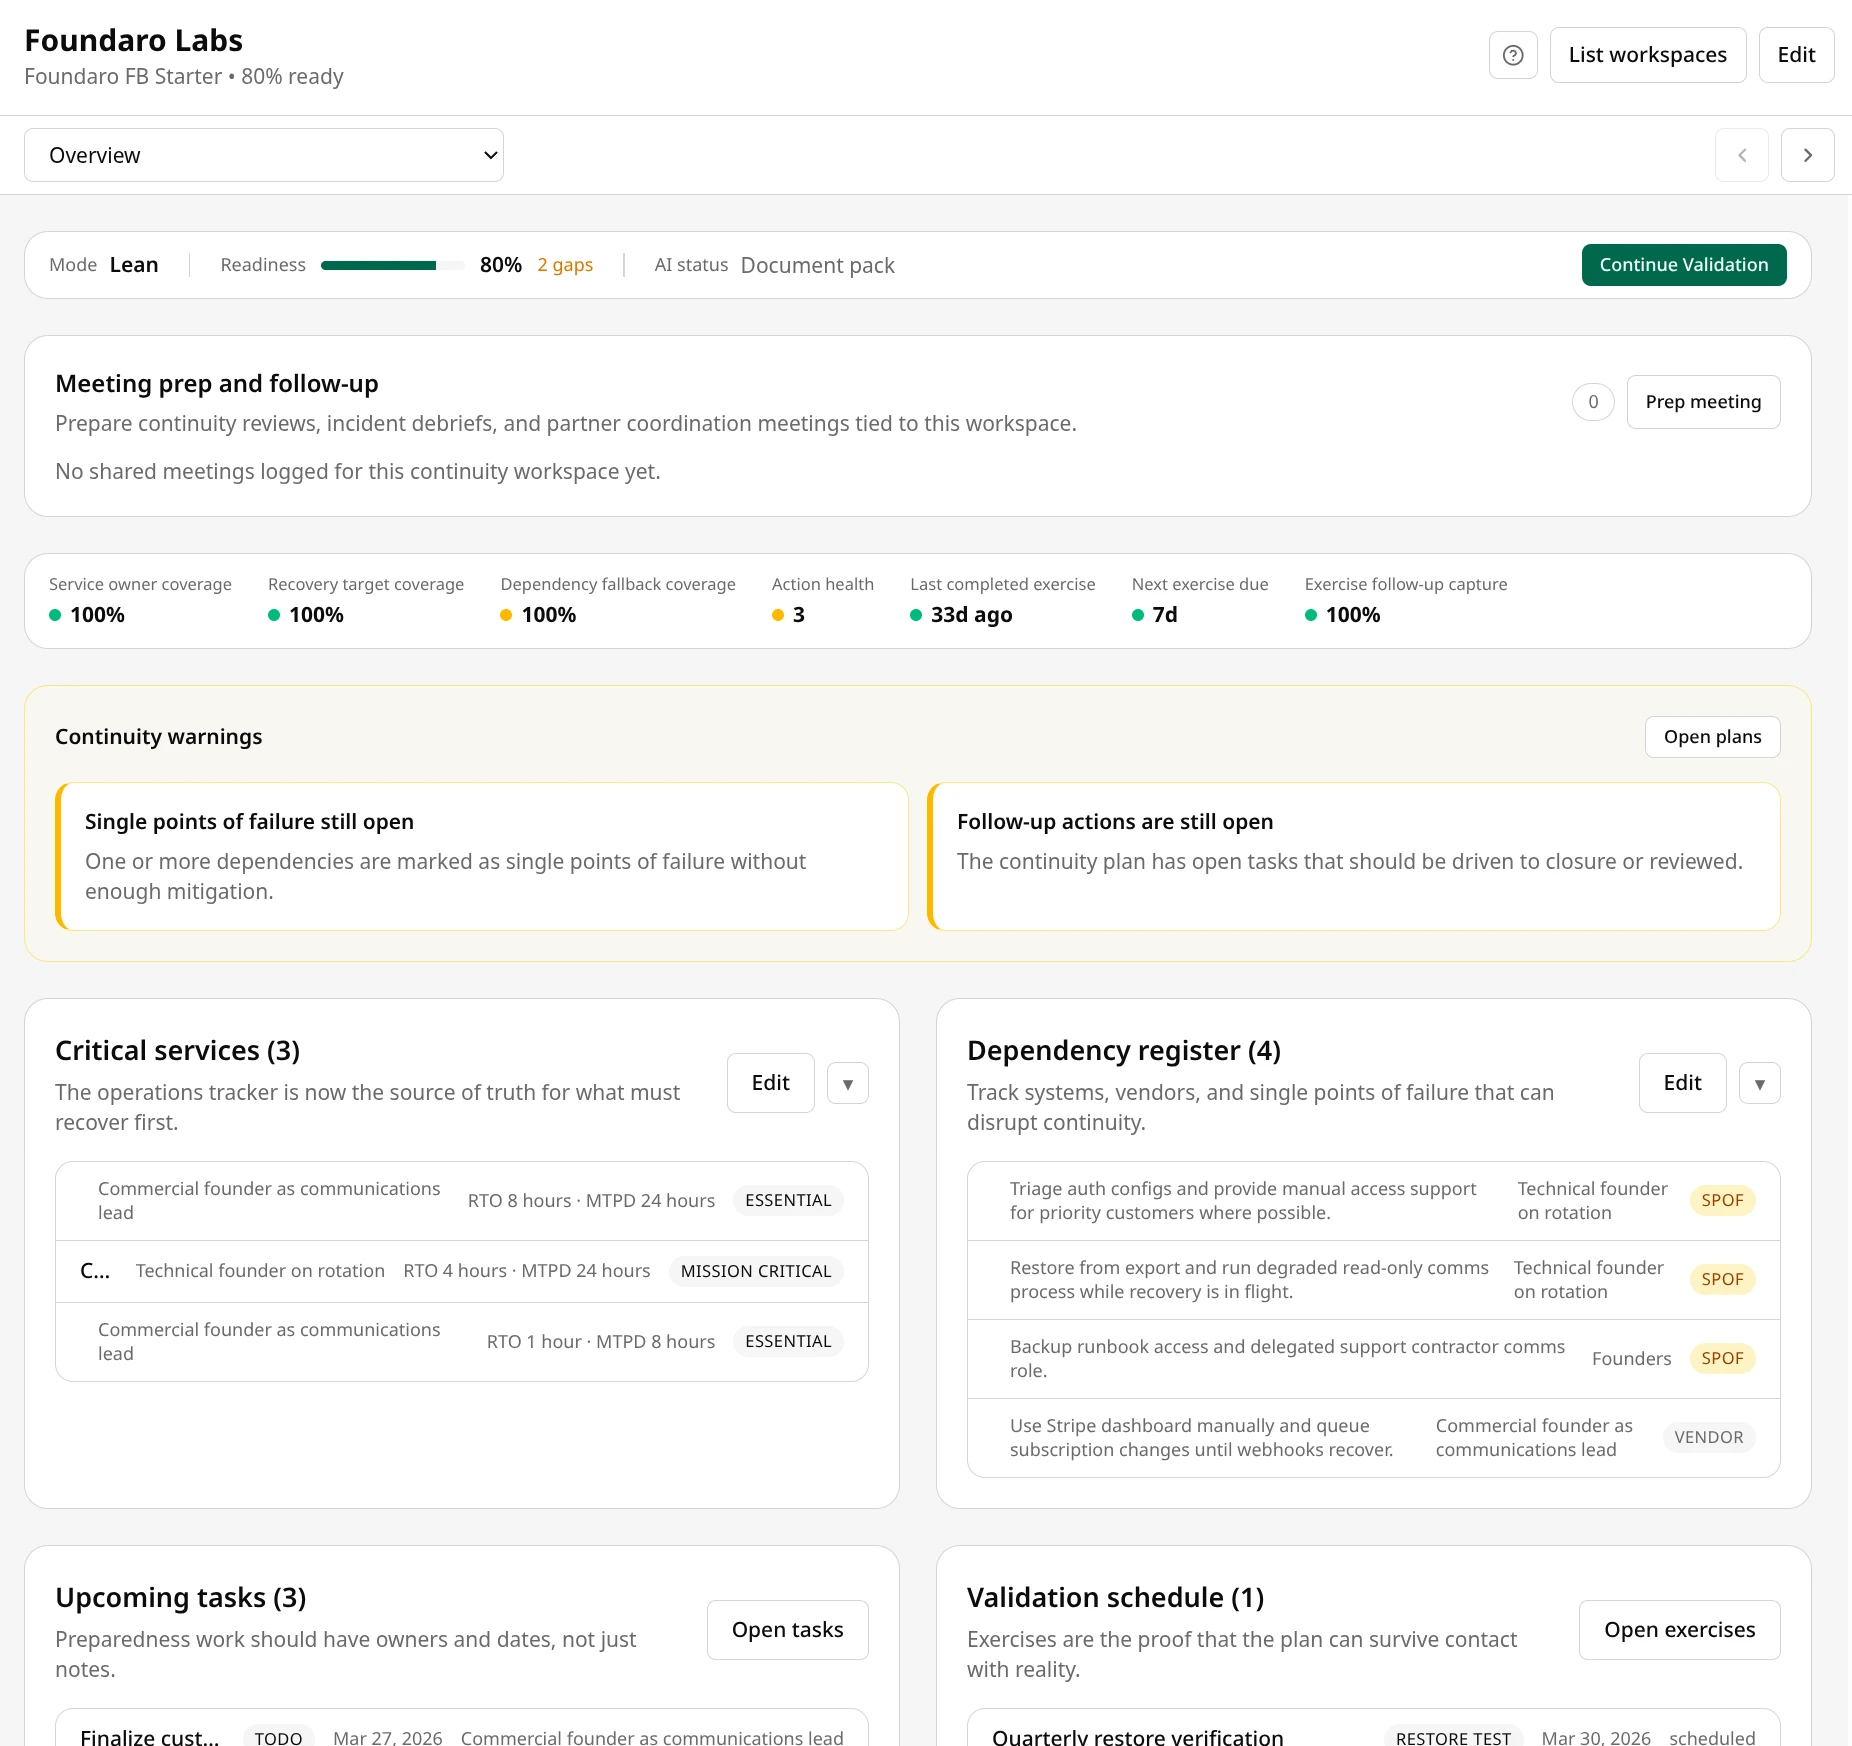Click the TODO badge on the Finalize task
The image size is (1852, 1746).
pos(278,1737)
